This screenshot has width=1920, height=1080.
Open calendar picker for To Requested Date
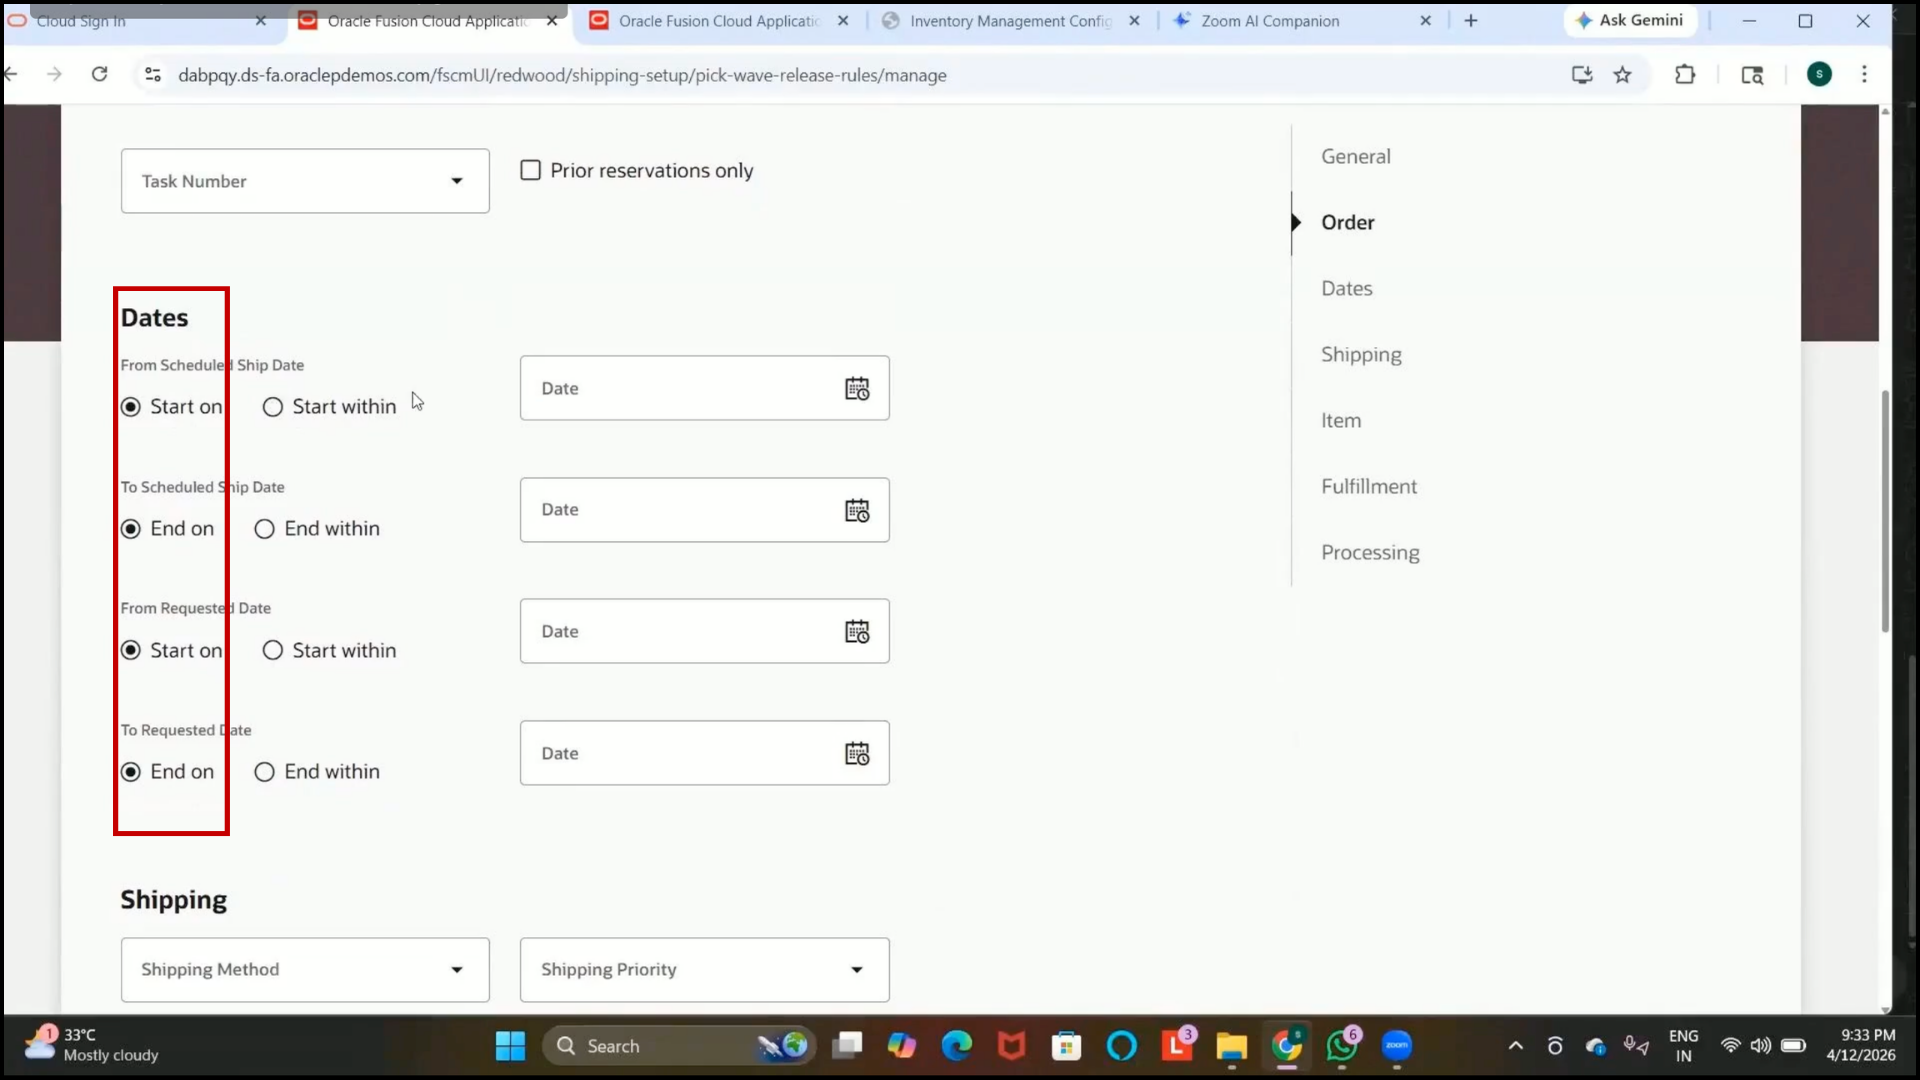(x=857, y=754)
